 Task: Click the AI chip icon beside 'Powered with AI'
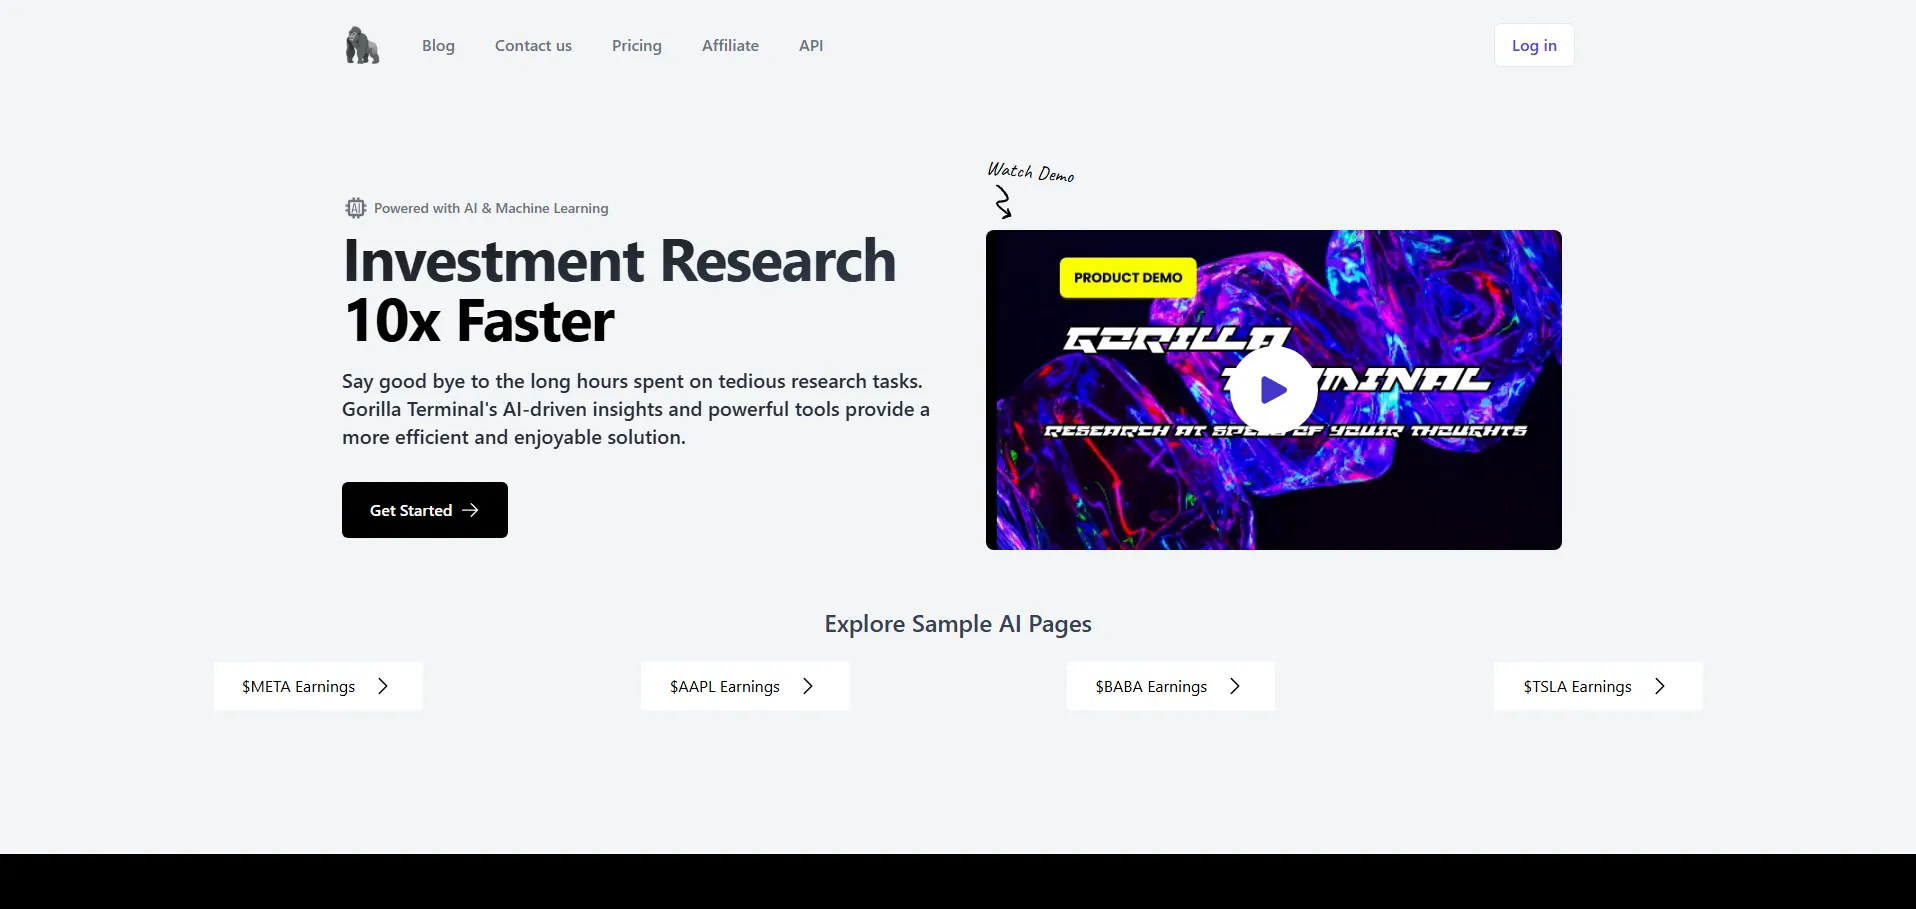pyautogui.click(x=355, y=208)
